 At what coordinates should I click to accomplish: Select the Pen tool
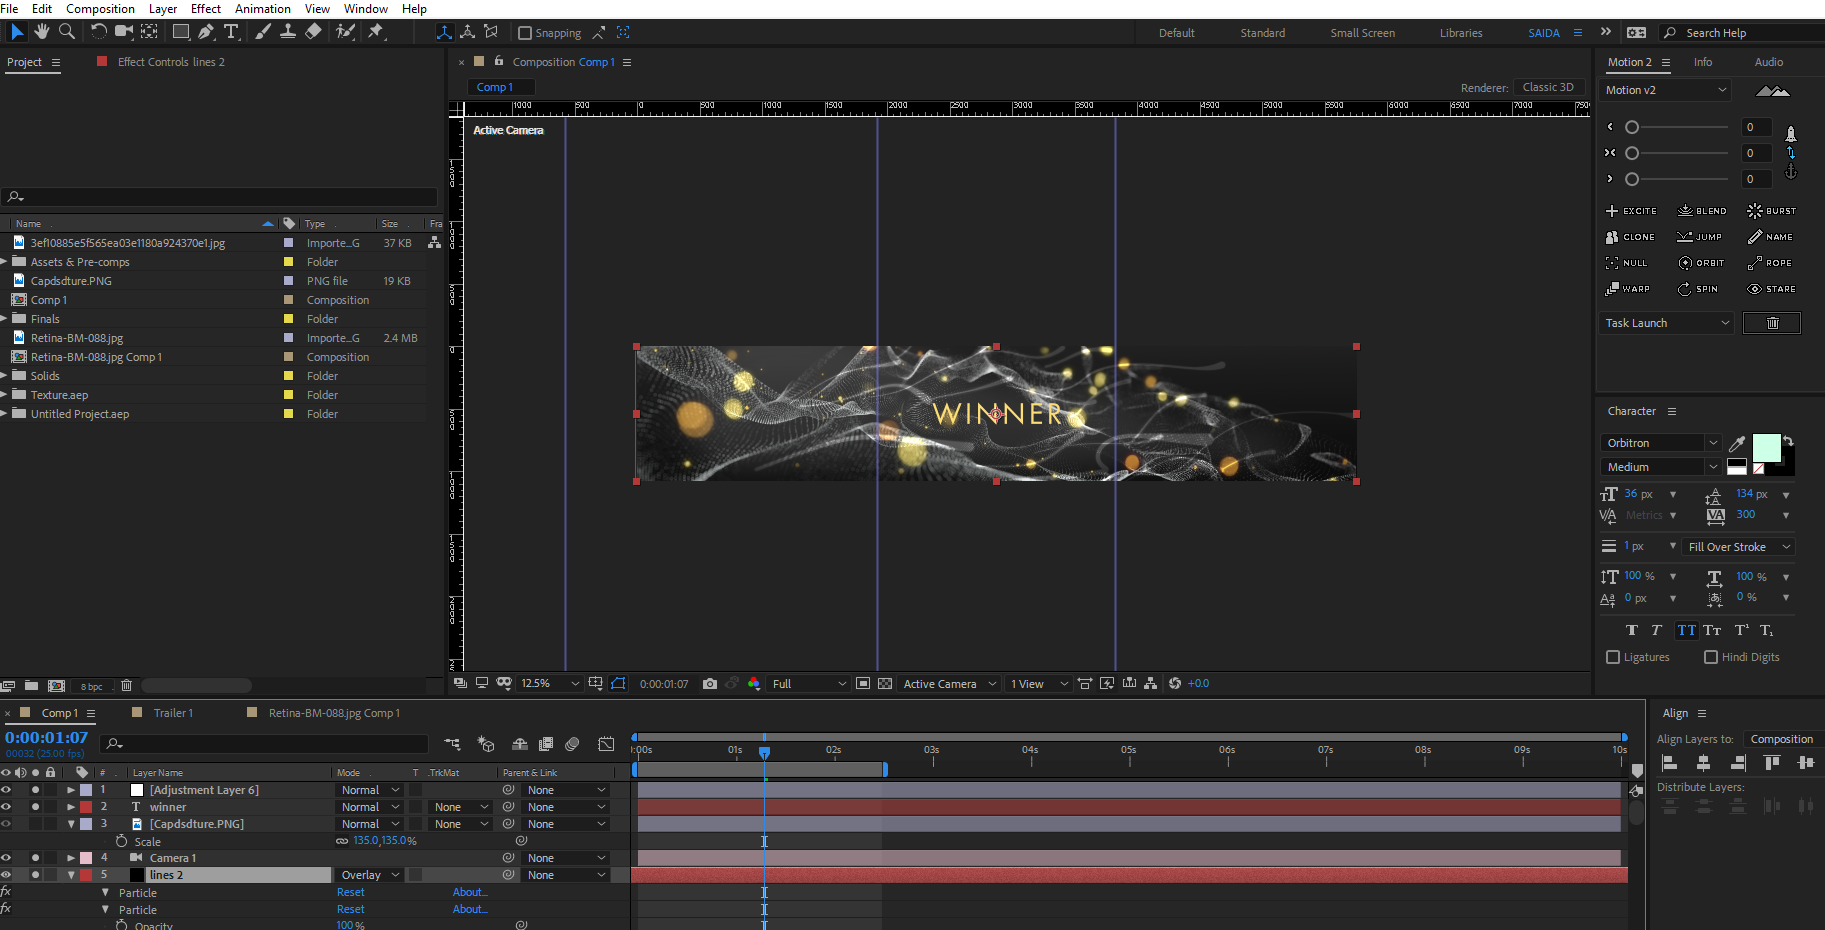point(206,32)
